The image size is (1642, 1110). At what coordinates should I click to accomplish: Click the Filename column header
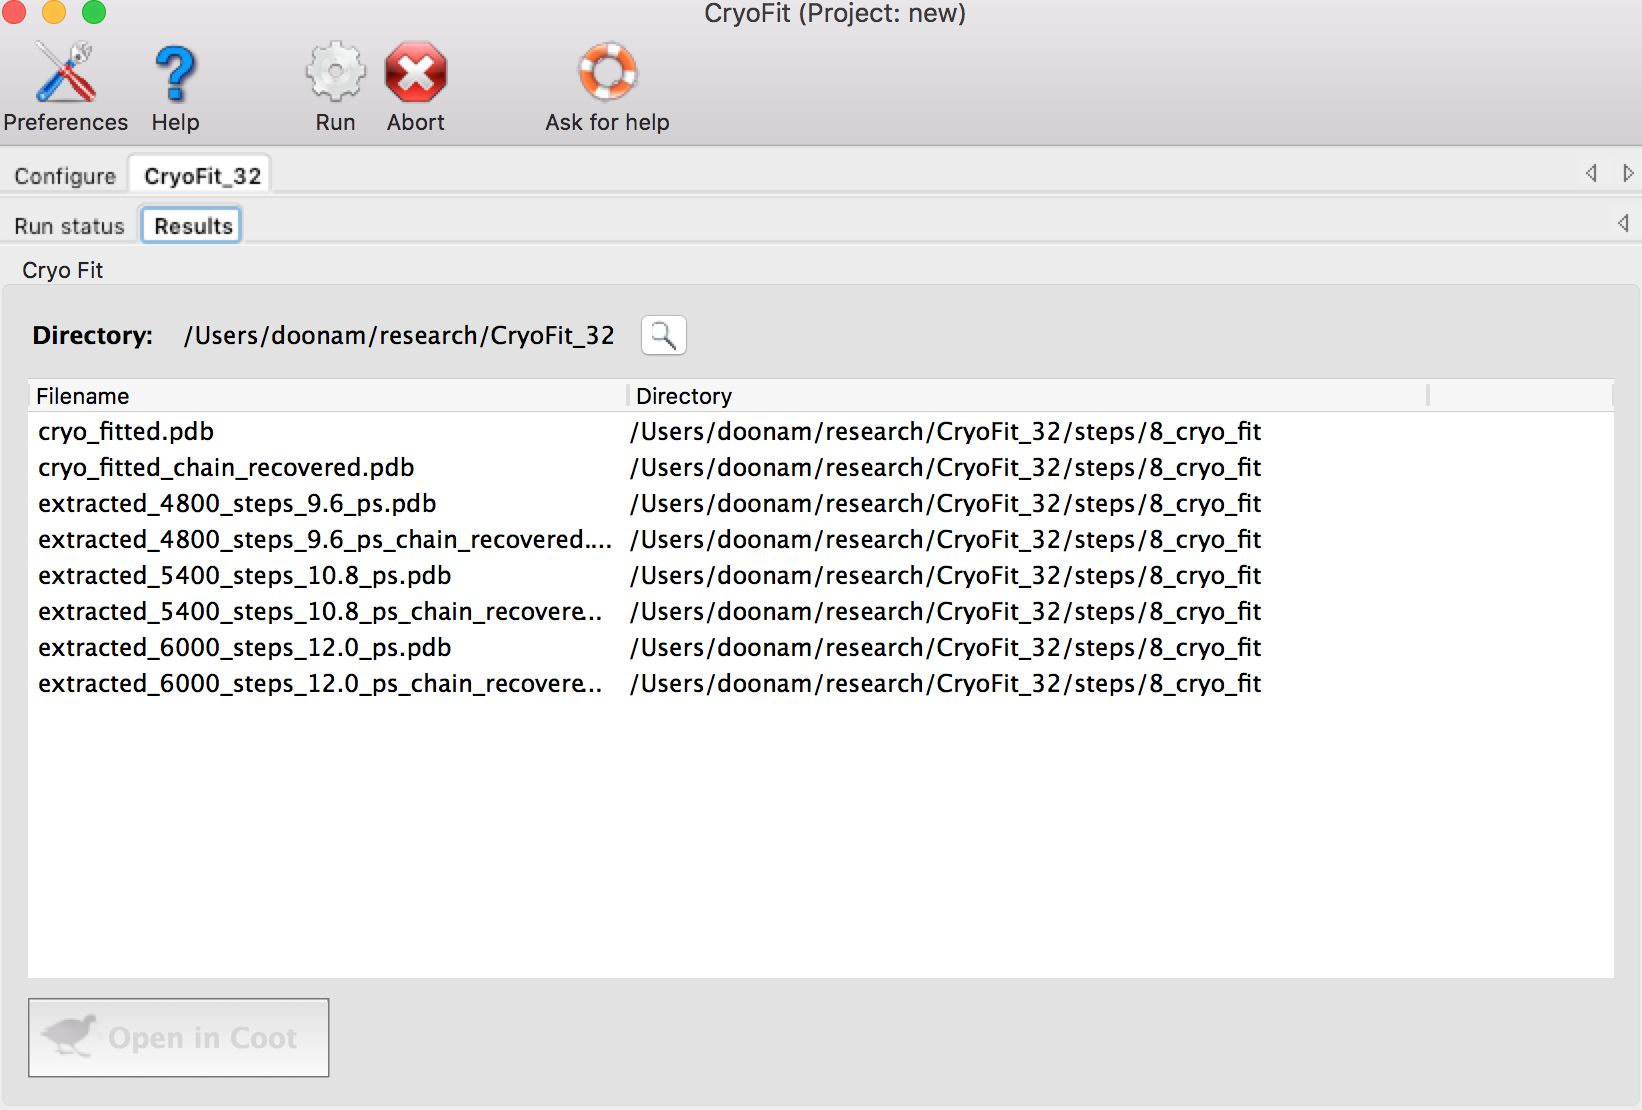(82, 395)
